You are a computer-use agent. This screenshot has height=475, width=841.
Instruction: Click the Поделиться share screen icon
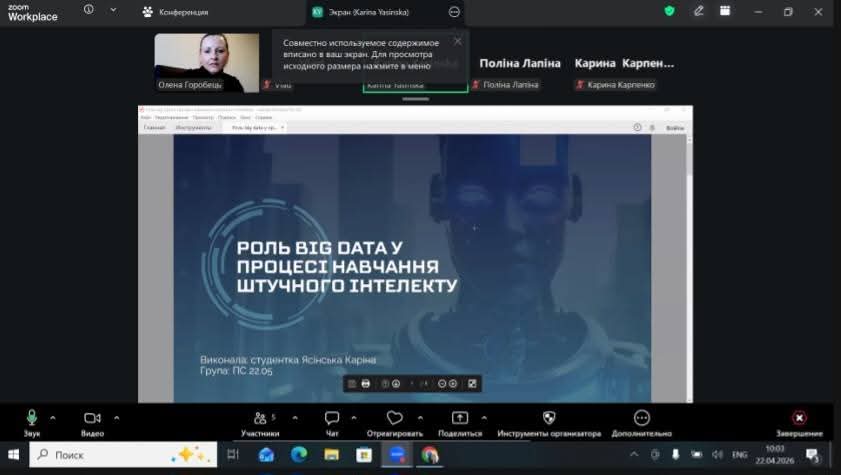tap(459, 420)
